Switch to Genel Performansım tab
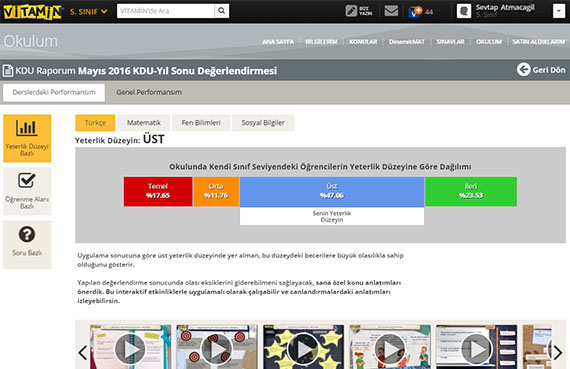This screenshot has height=369, width=570. click(149, 92)
